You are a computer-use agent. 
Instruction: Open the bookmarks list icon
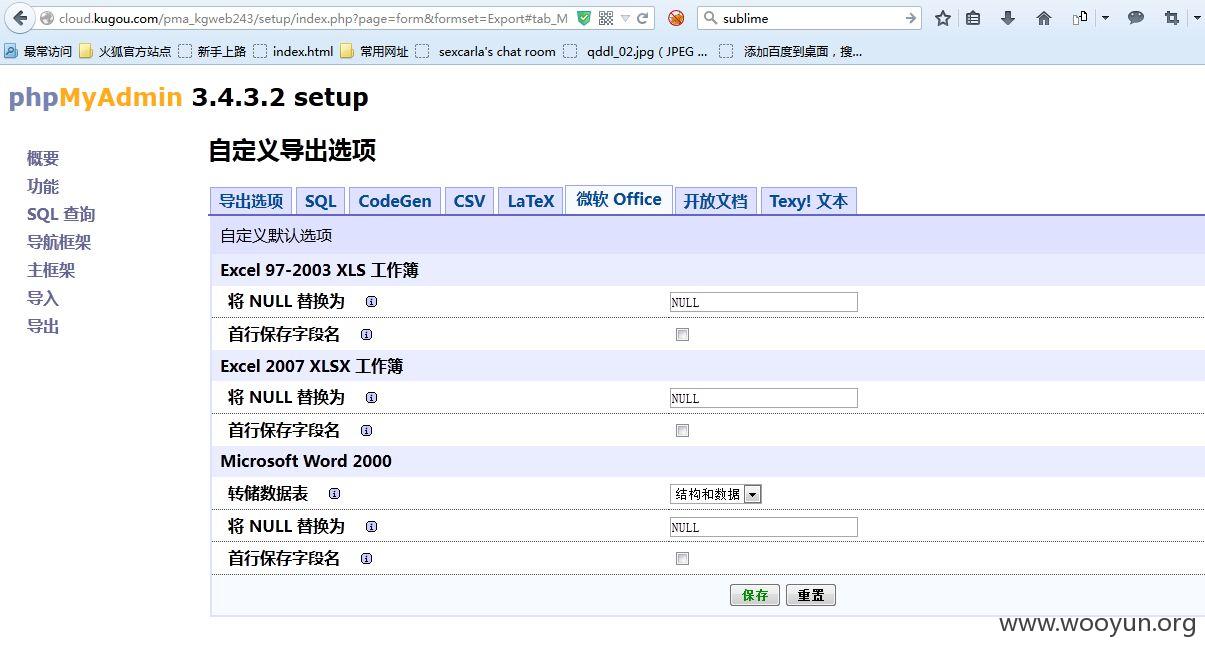tap(973, 18)
